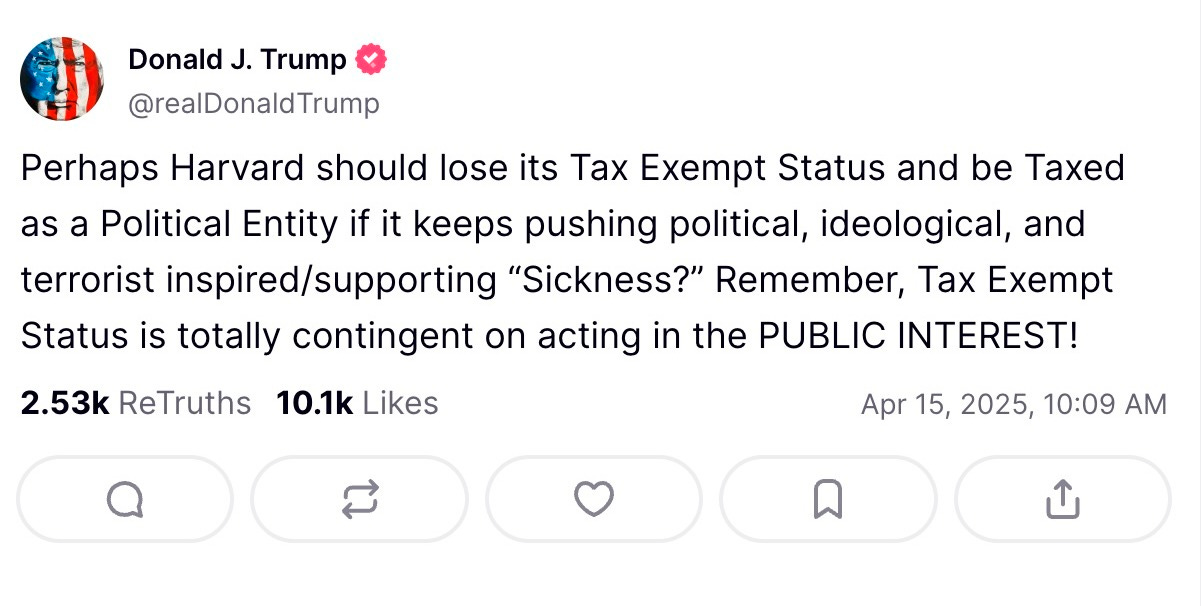Select the heart outline to favorite
Viewport: 1201px width, 606px height.
(x=593, y=499)
